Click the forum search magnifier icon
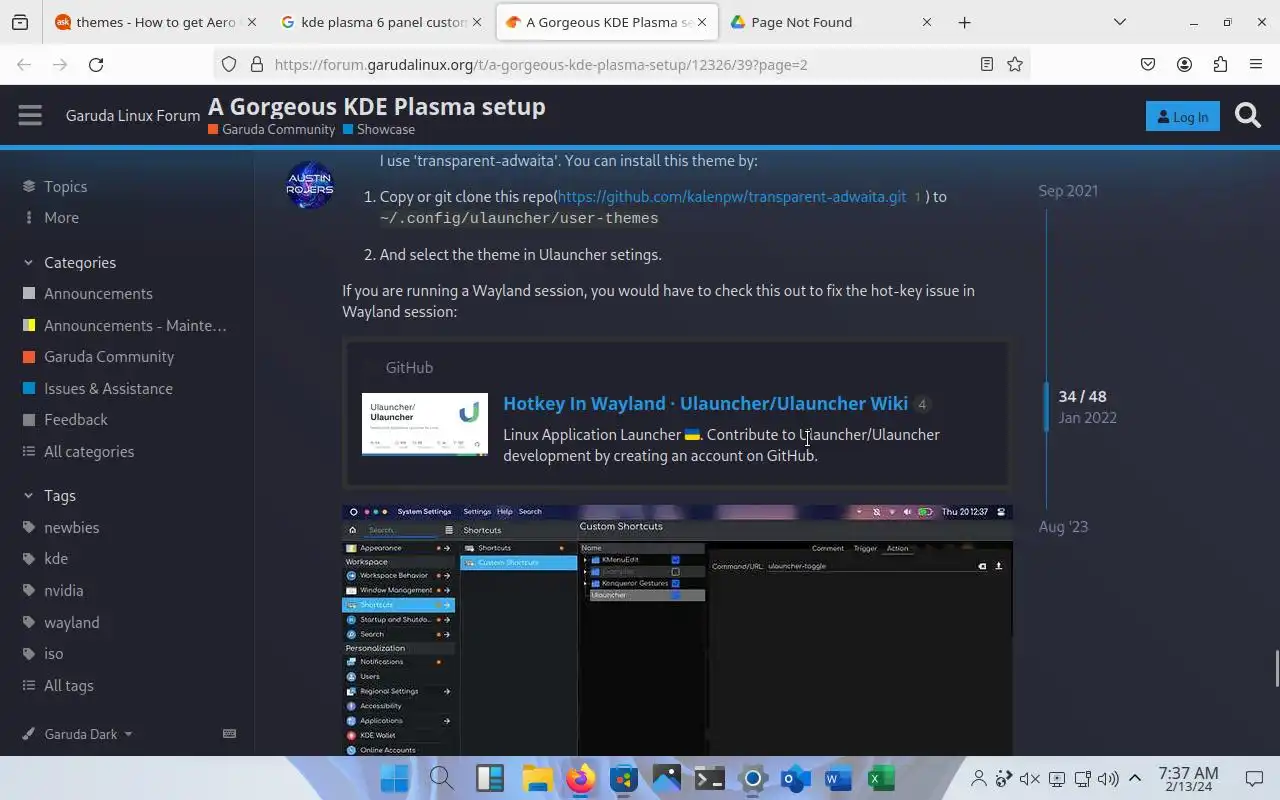The image size is (1280, 800). point(1248,116)
